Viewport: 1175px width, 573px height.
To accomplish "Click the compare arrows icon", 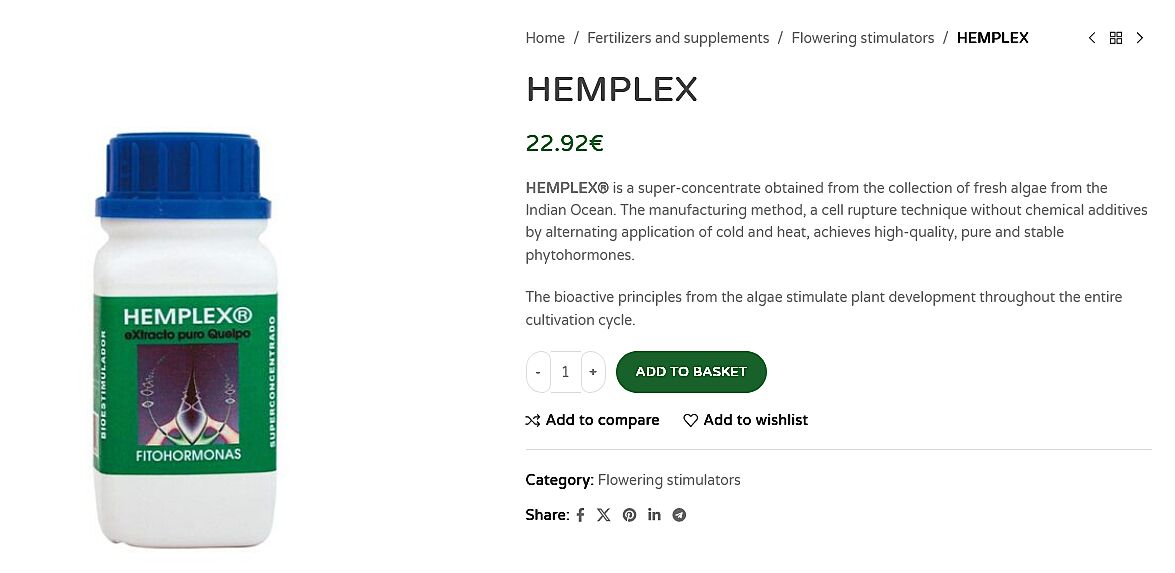I will pyautogui.click(x=533, y=420).
